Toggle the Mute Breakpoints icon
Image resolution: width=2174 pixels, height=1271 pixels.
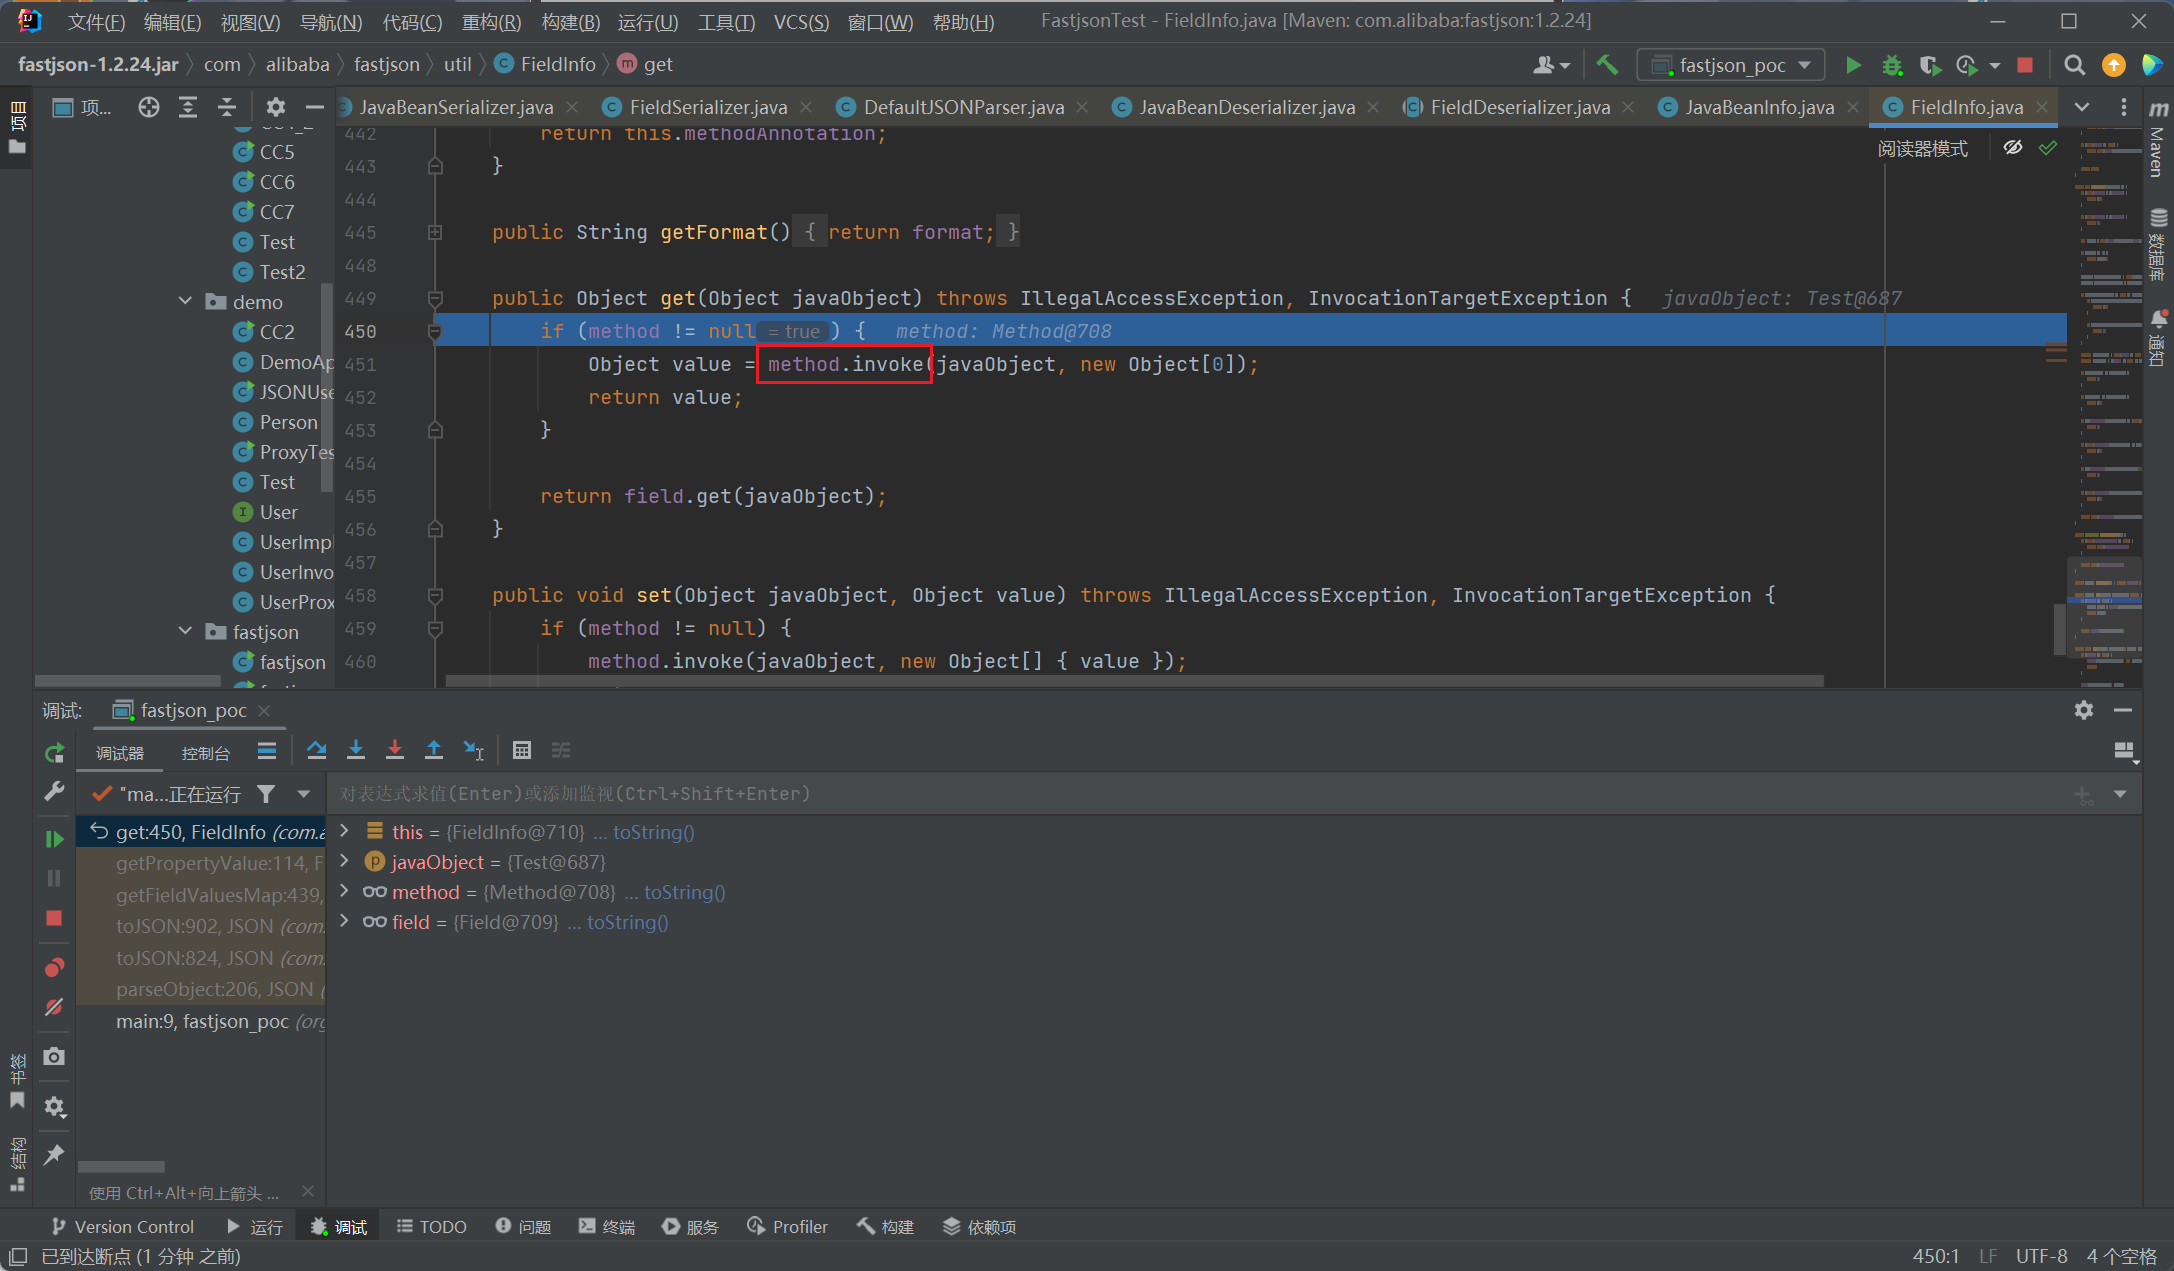coord(55,1007)
